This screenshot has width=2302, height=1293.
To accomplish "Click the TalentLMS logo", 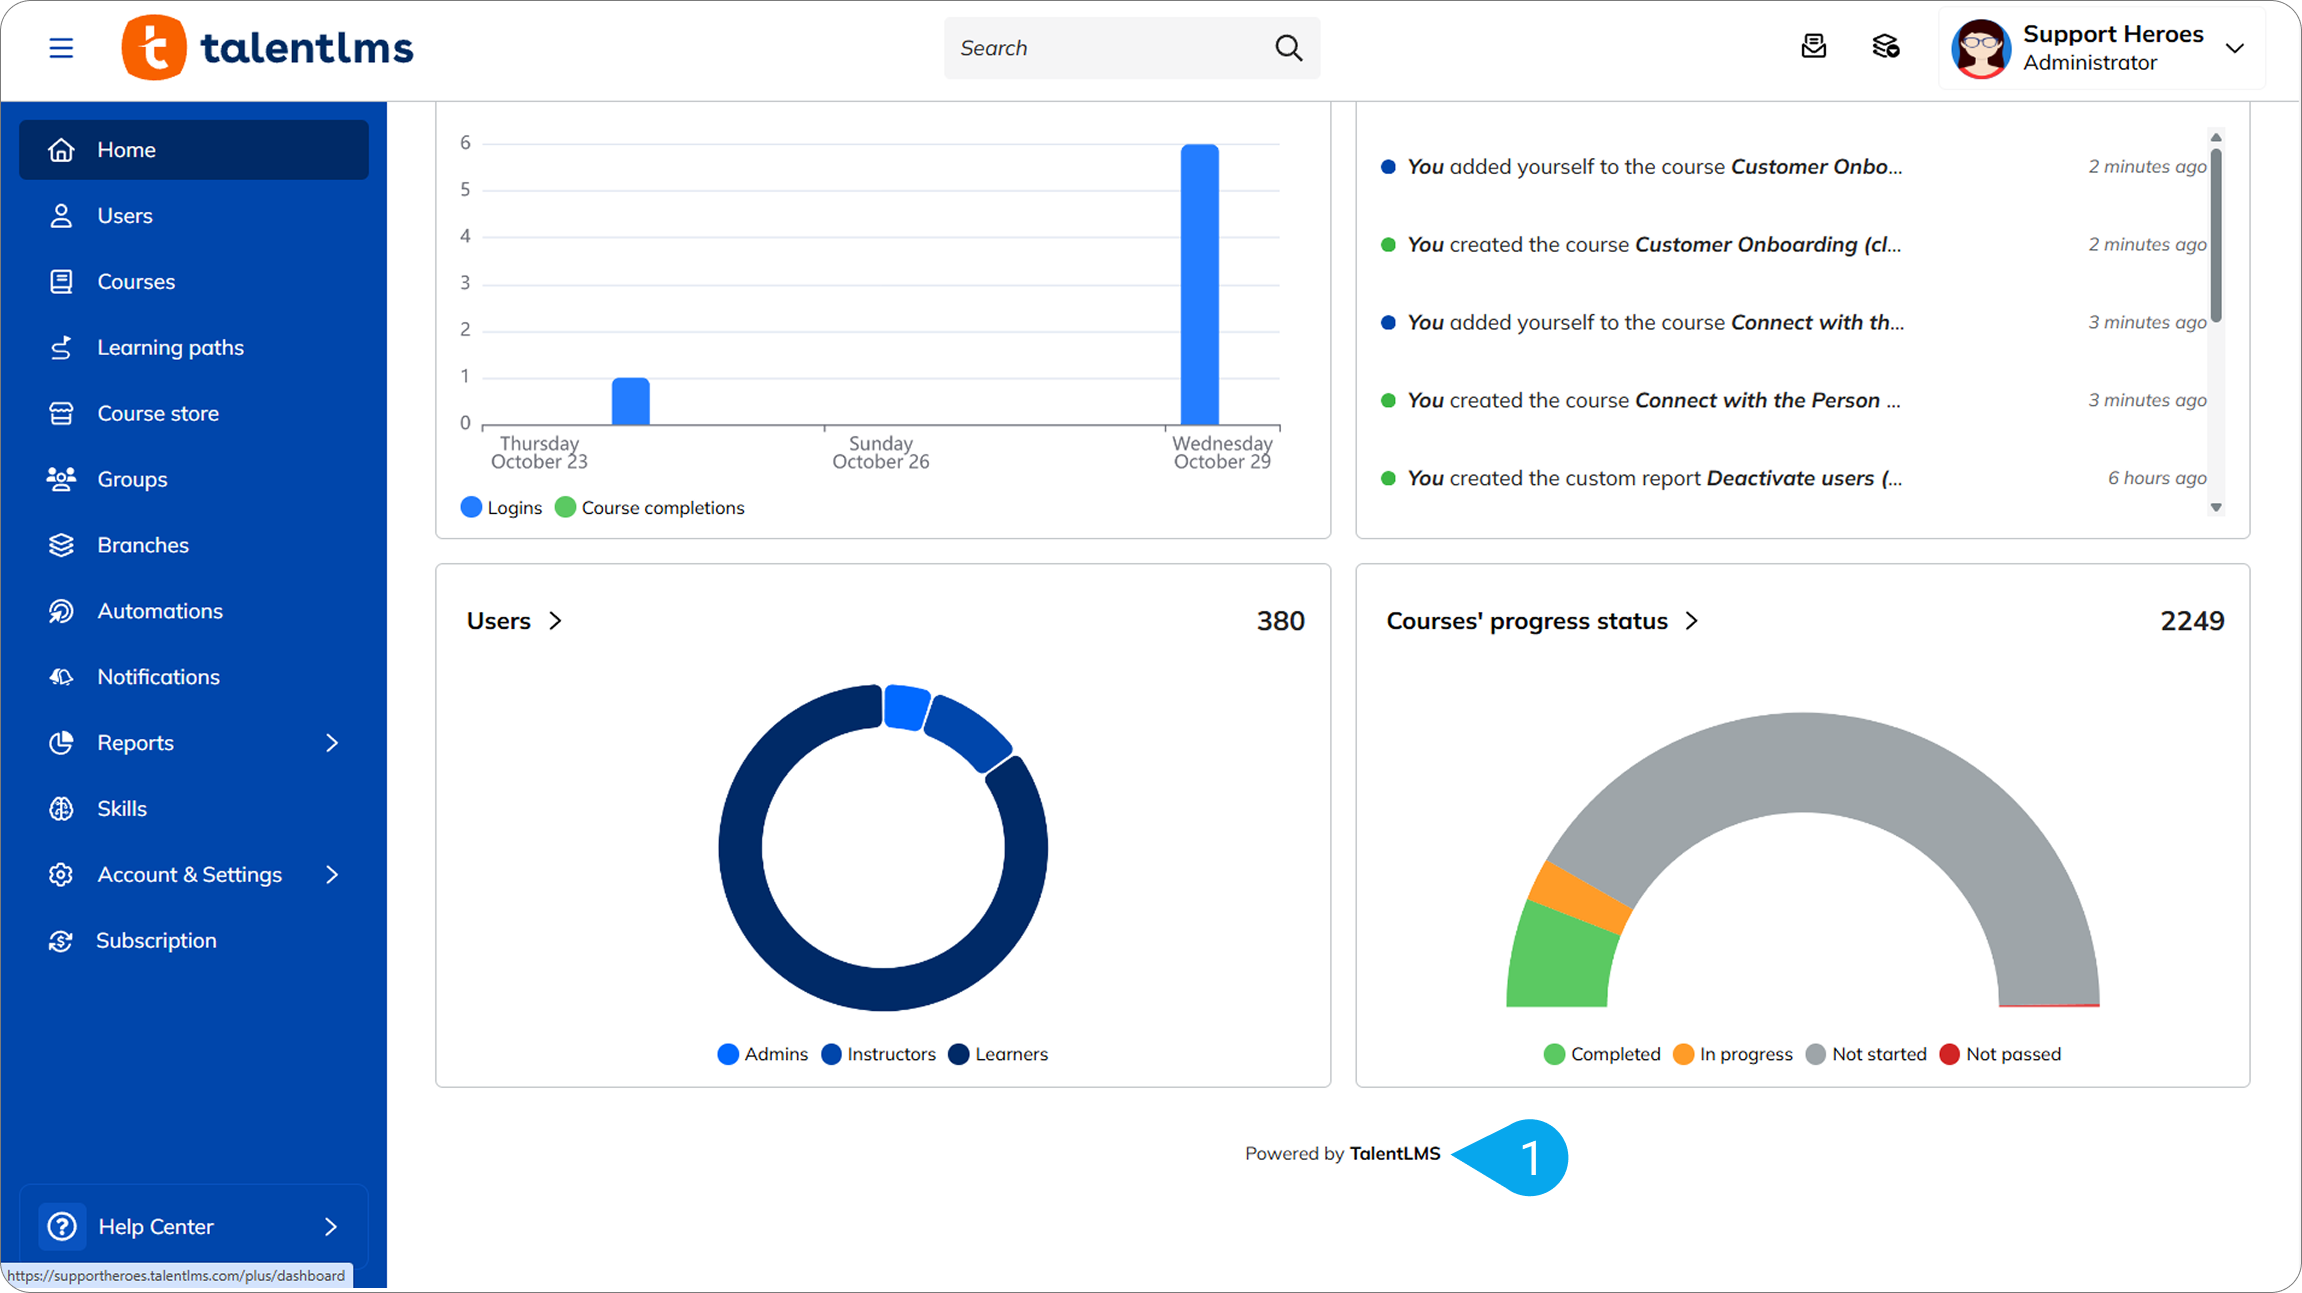I will pyautogui.click(x=267, y=48).
